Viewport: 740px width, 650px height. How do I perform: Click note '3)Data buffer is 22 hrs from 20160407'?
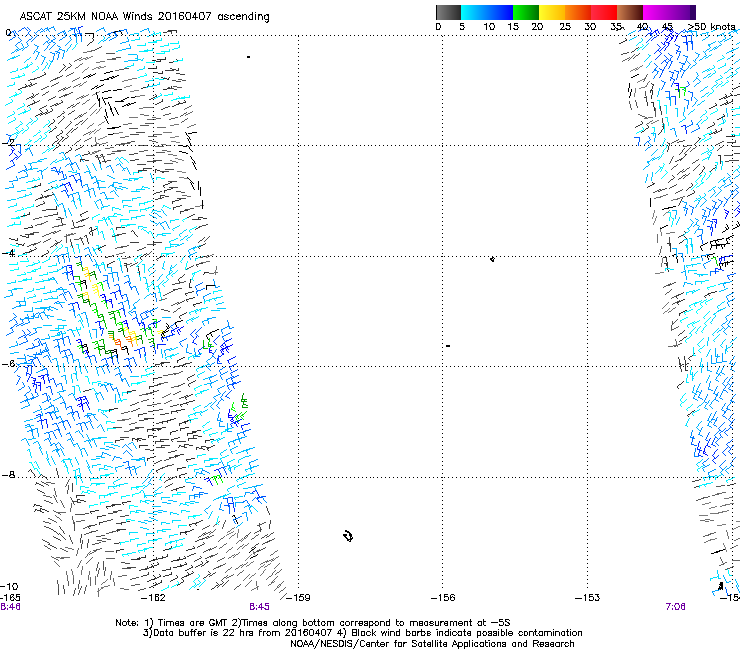pos(238,633)
